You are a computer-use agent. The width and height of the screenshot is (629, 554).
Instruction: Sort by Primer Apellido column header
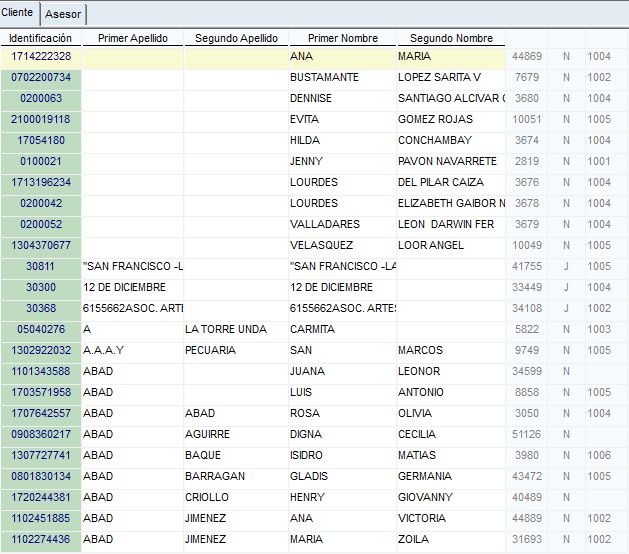(133, 38)
